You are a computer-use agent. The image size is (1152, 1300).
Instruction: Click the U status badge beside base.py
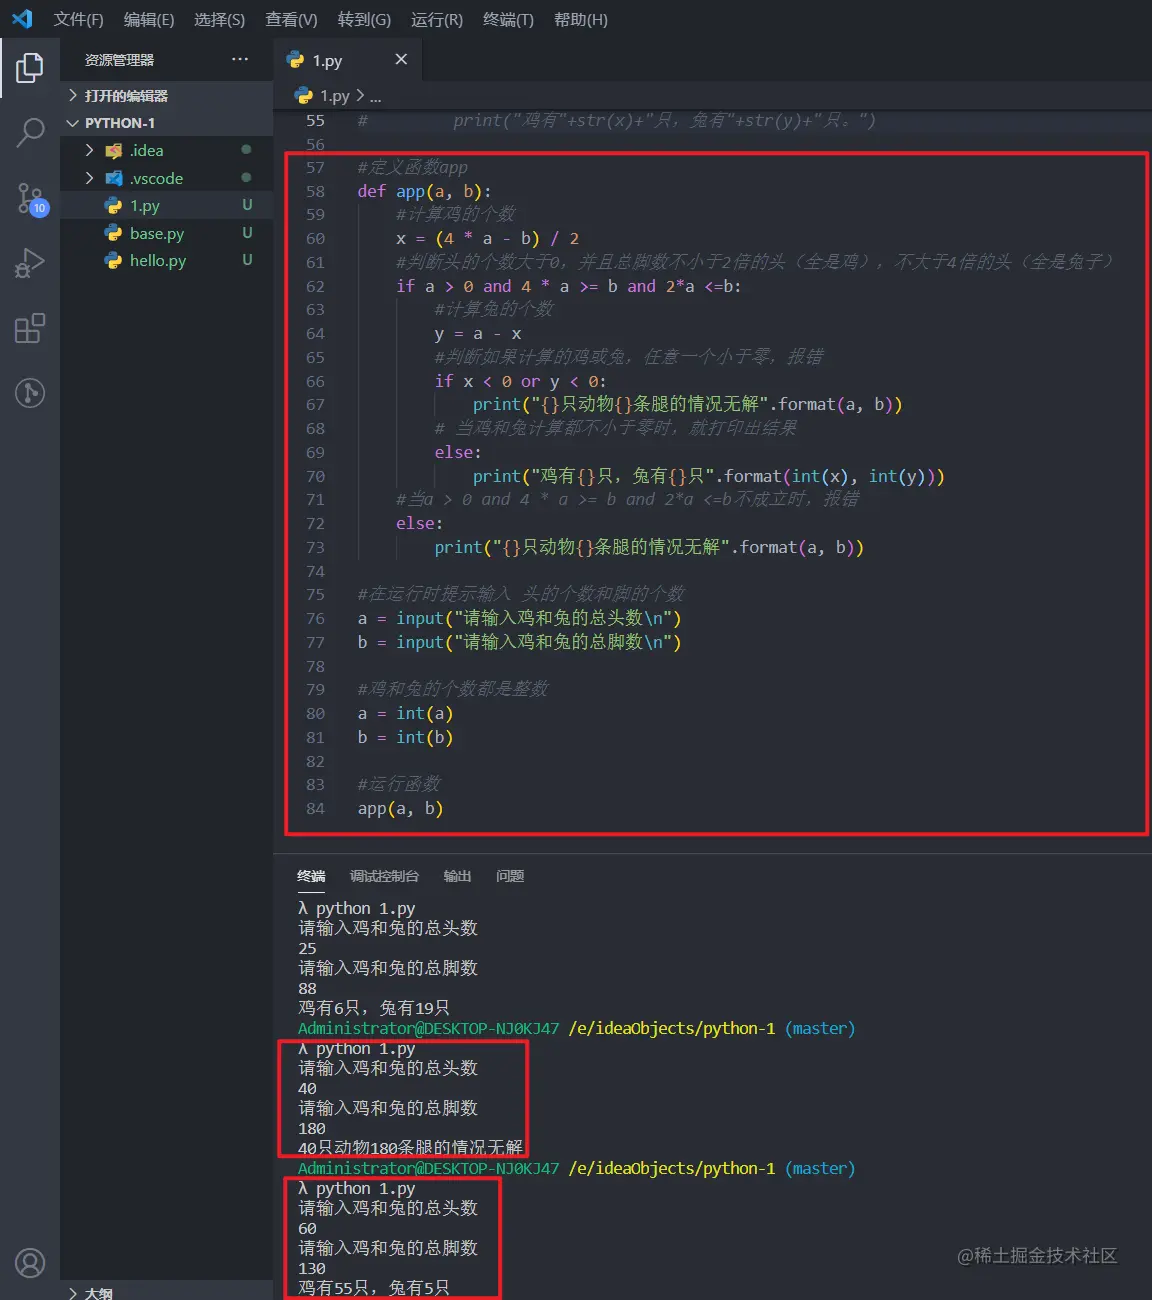(x=247, y=232)
